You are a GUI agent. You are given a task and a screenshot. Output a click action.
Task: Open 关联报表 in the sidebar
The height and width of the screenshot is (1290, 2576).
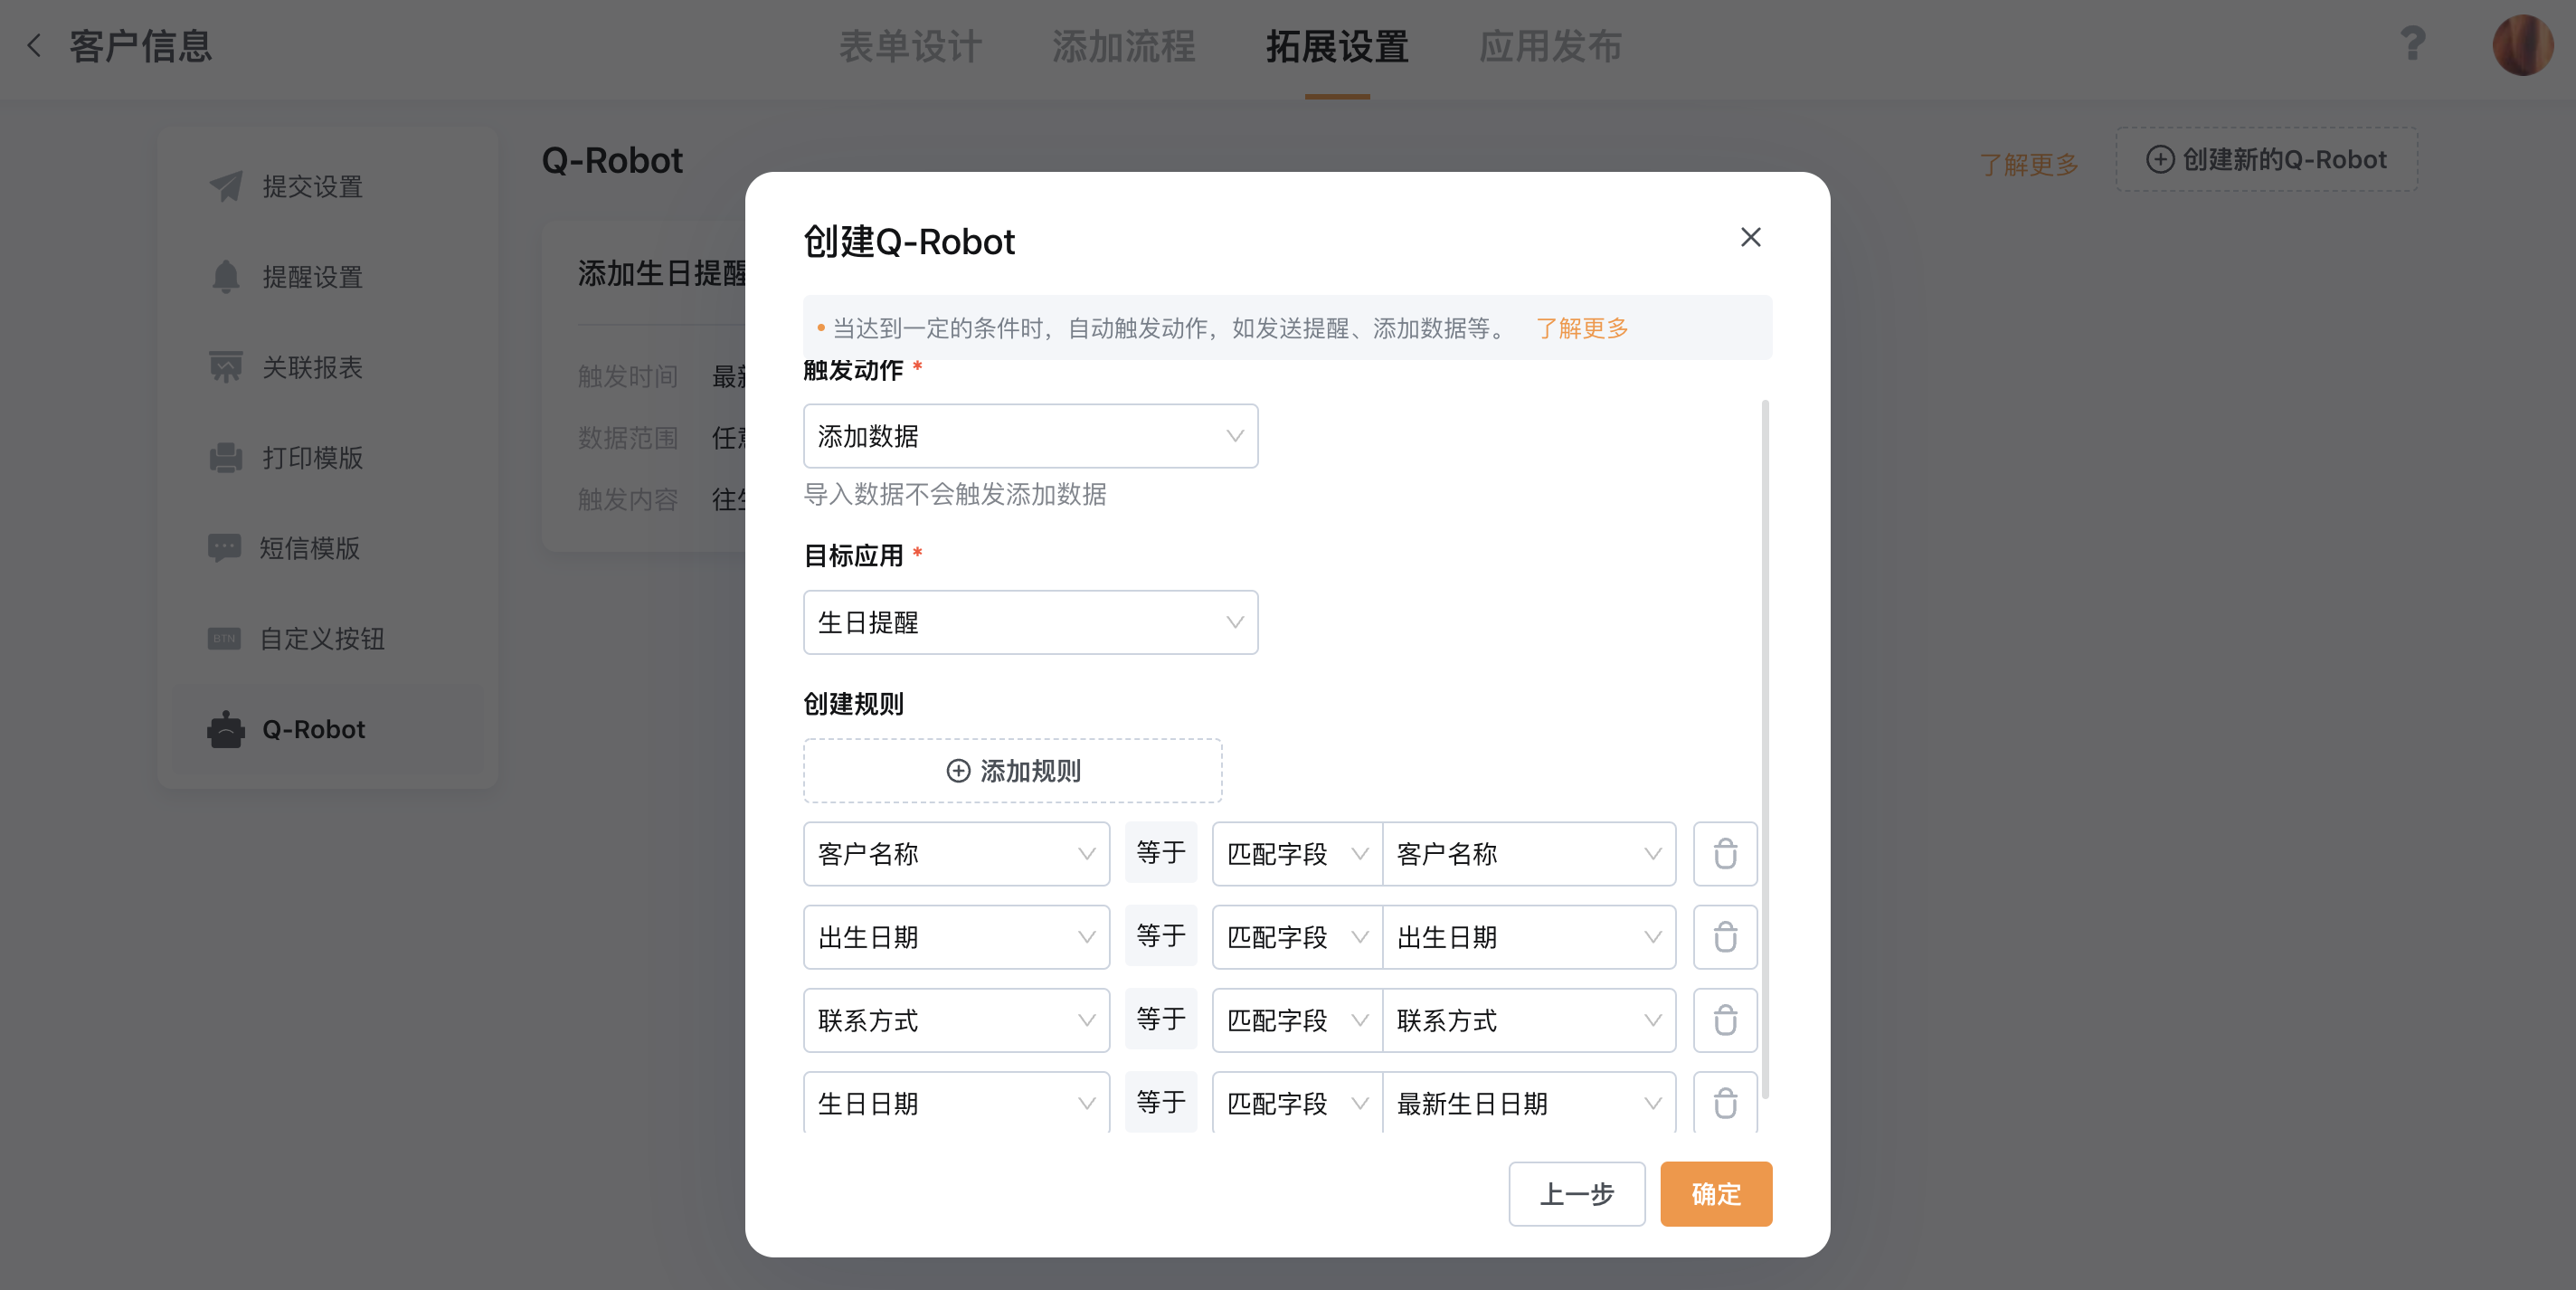tap(328, 367)
